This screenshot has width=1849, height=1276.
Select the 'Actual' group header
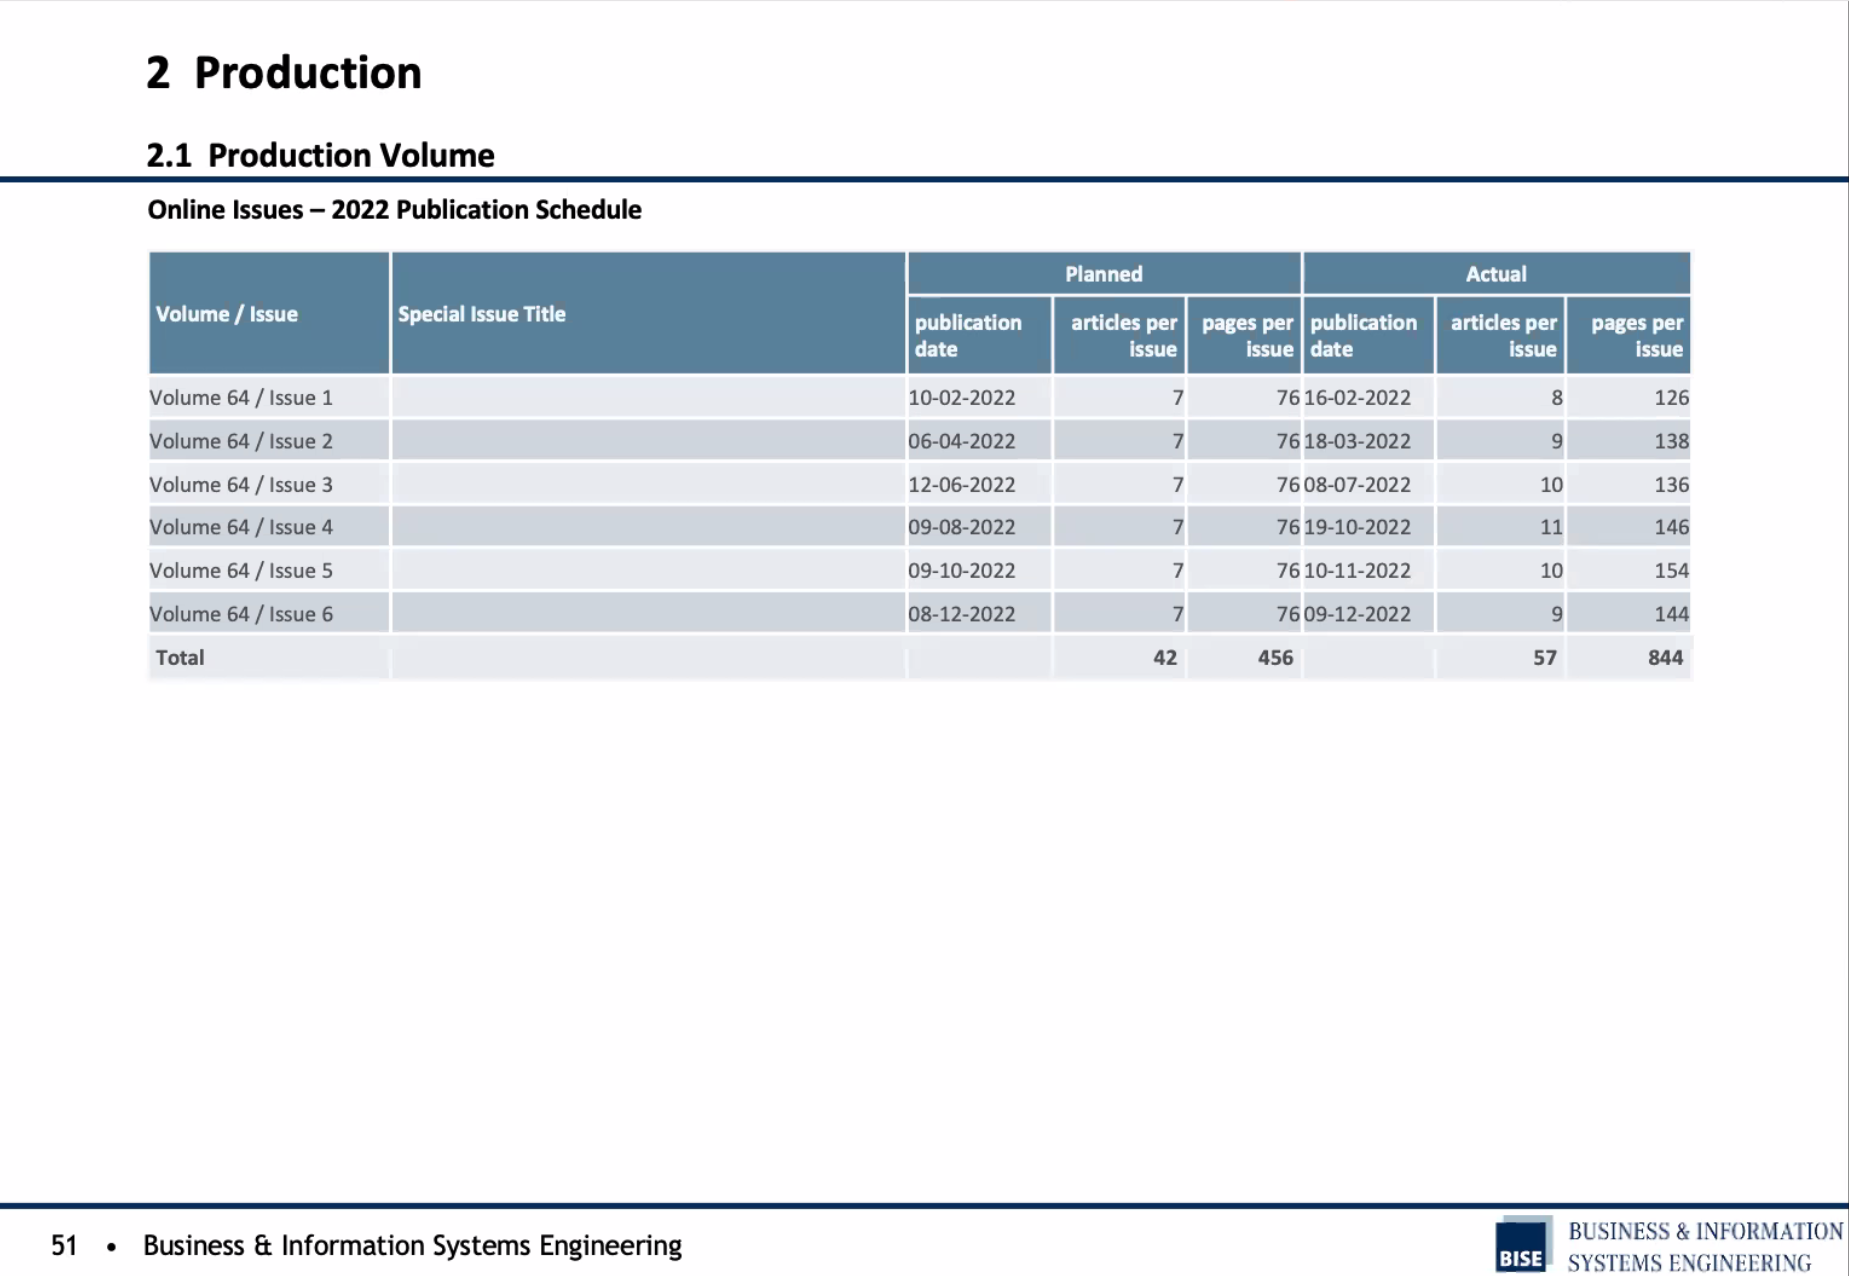(1496, 274)
